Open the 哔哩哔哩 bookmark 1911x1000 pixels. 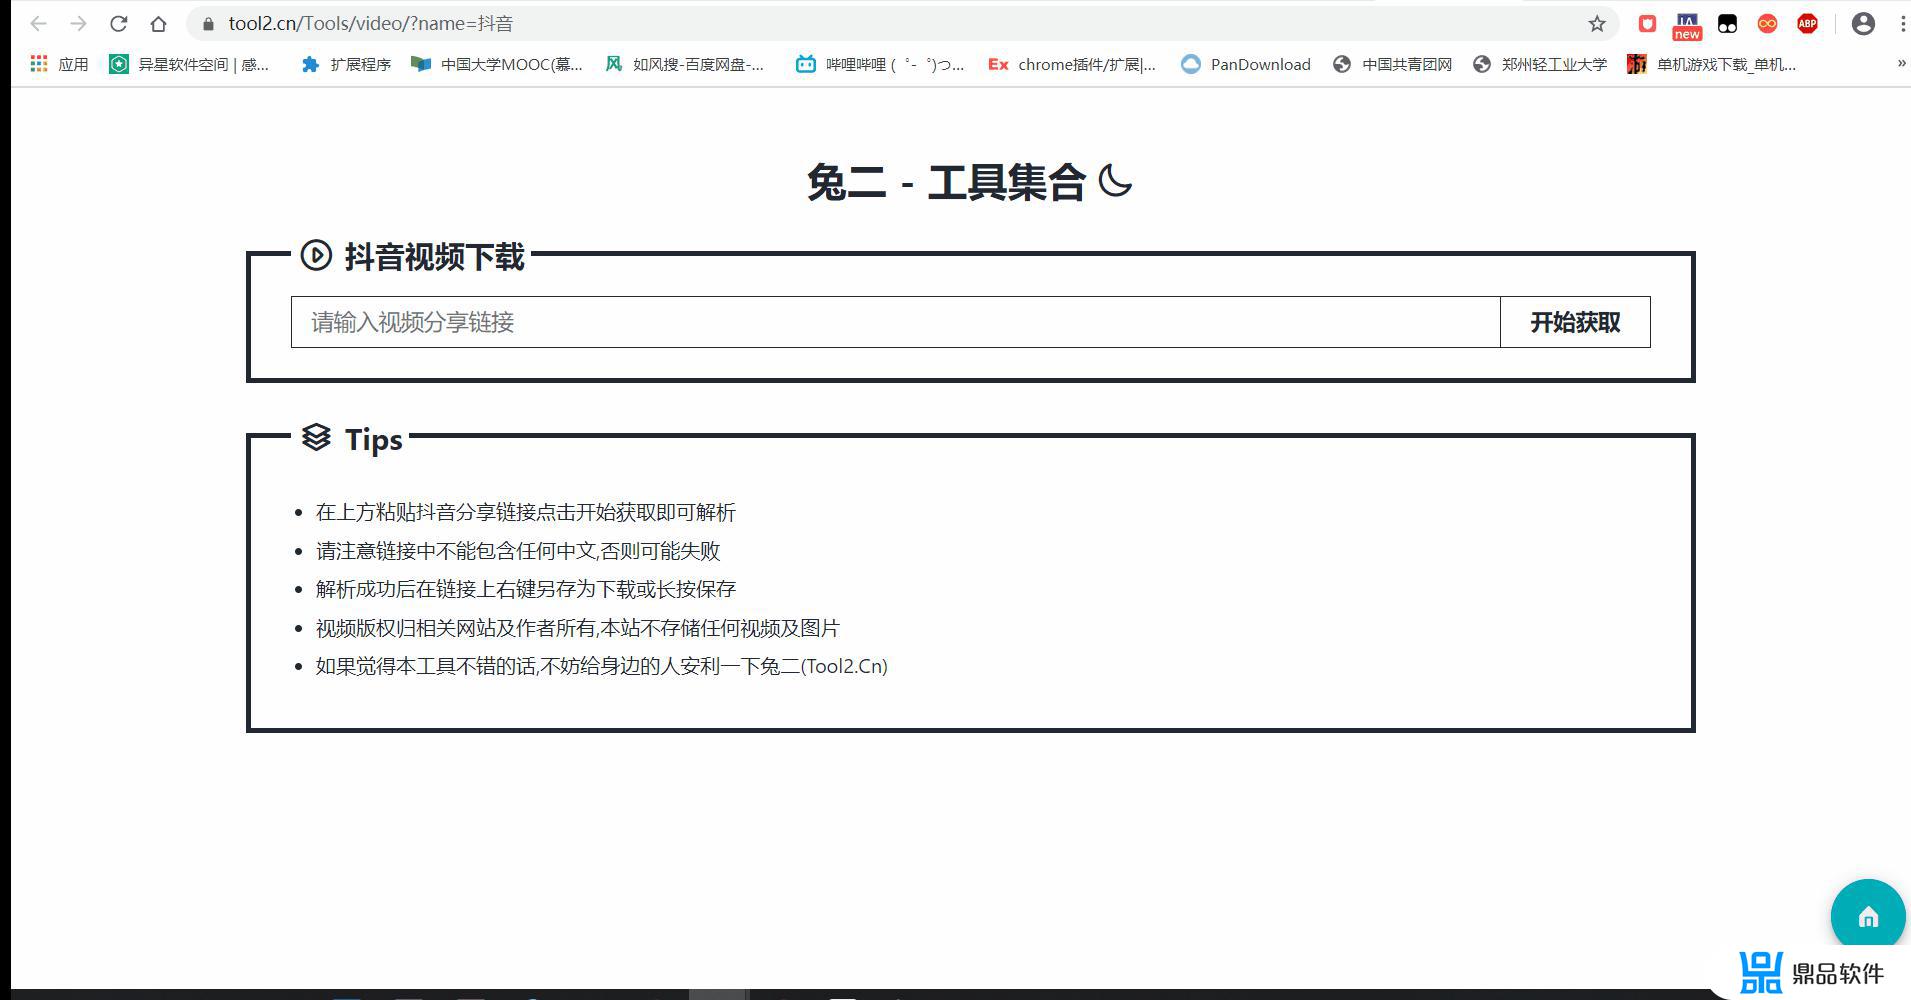pos(880,64)
